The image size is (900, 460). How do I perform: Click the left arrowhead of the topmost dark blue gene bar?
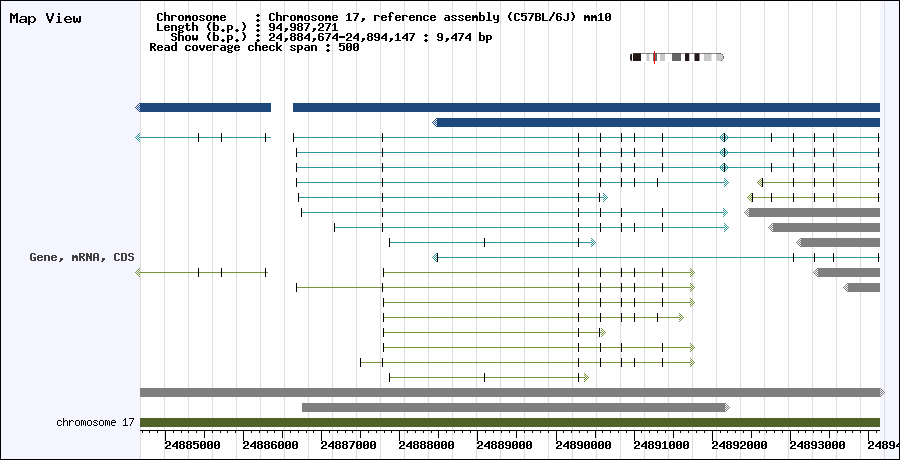pyautogui.click(x=138, y=107)
